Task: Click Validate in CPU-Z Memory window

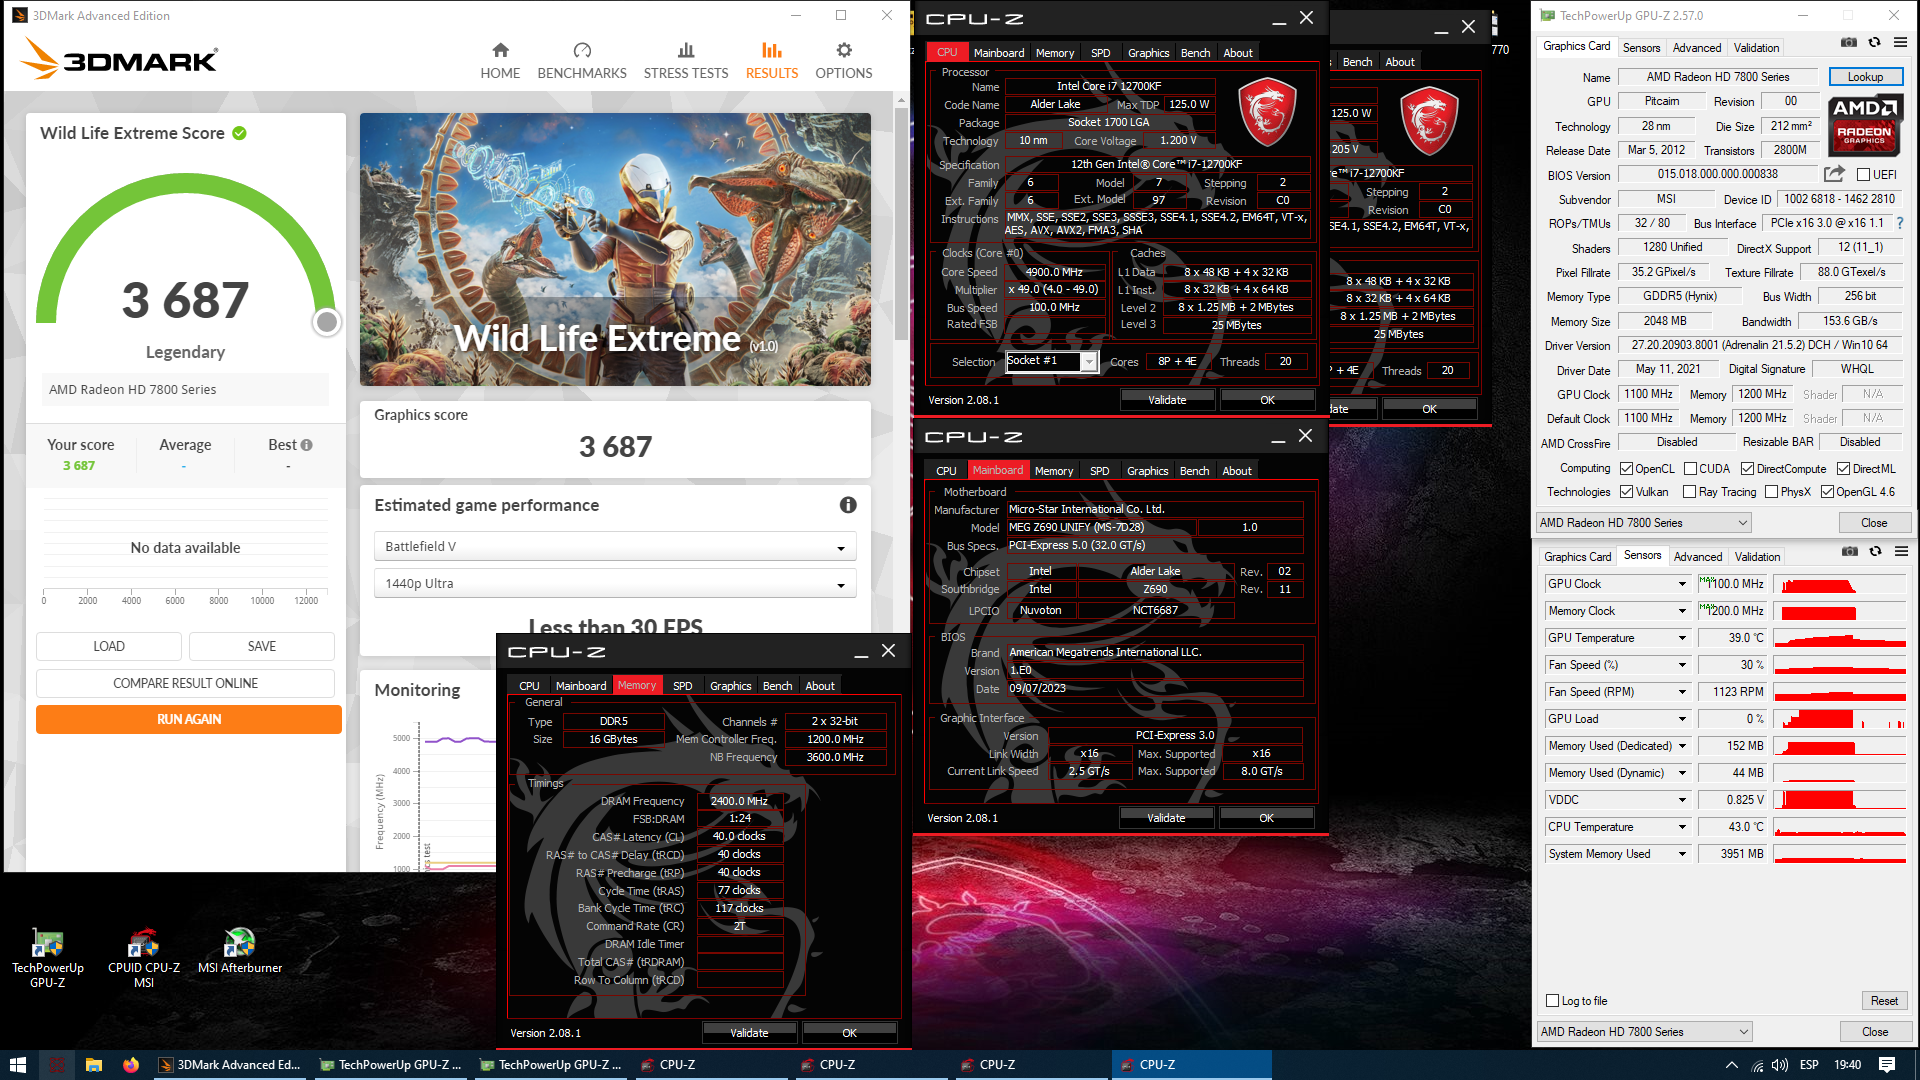Action: (x=749, y=1033)
